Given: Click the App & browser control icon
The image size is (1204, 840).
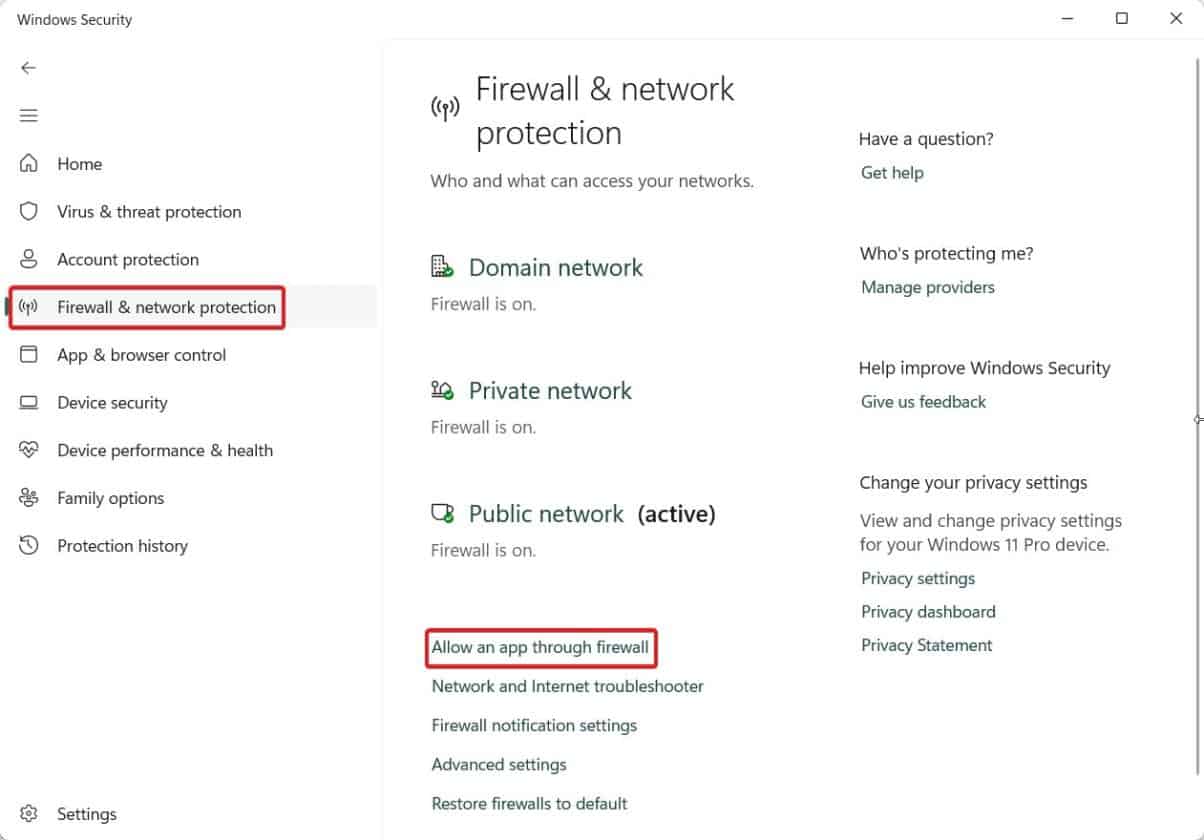Looking at the screenshot, I should pyautogui.click(x=29, y=355).
